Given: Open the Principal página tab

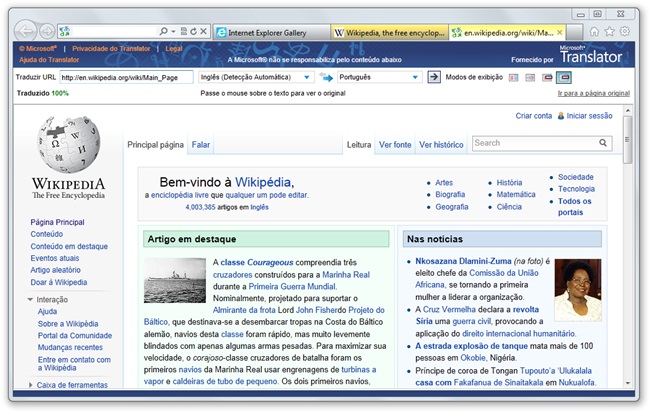Looking at the screenshot, I should (155, 145).
